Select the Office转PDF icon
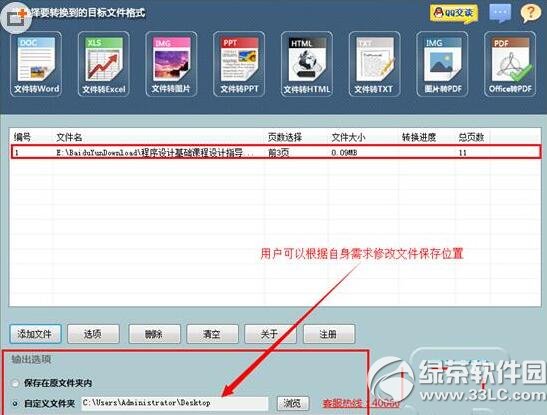Image resolution: width=547 pixels, height=415 pixels. (x=510, y=64)
